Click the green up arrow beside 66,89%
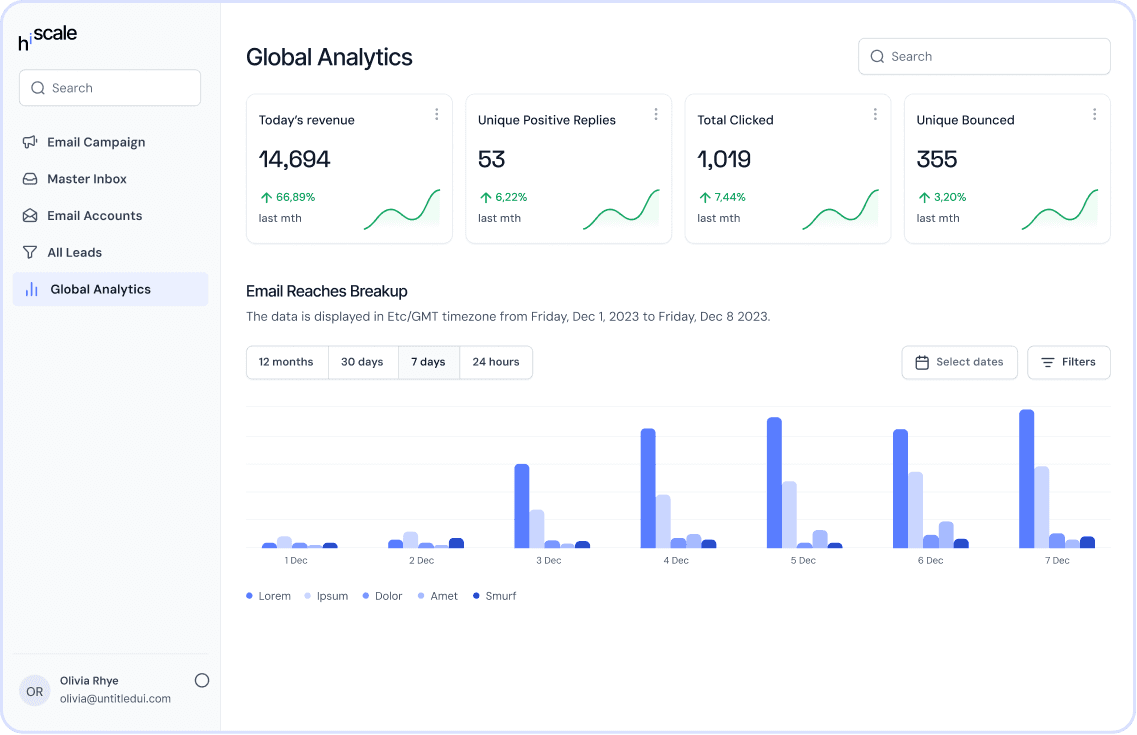The image size is (1137, 735). click(x=266, y=197)
